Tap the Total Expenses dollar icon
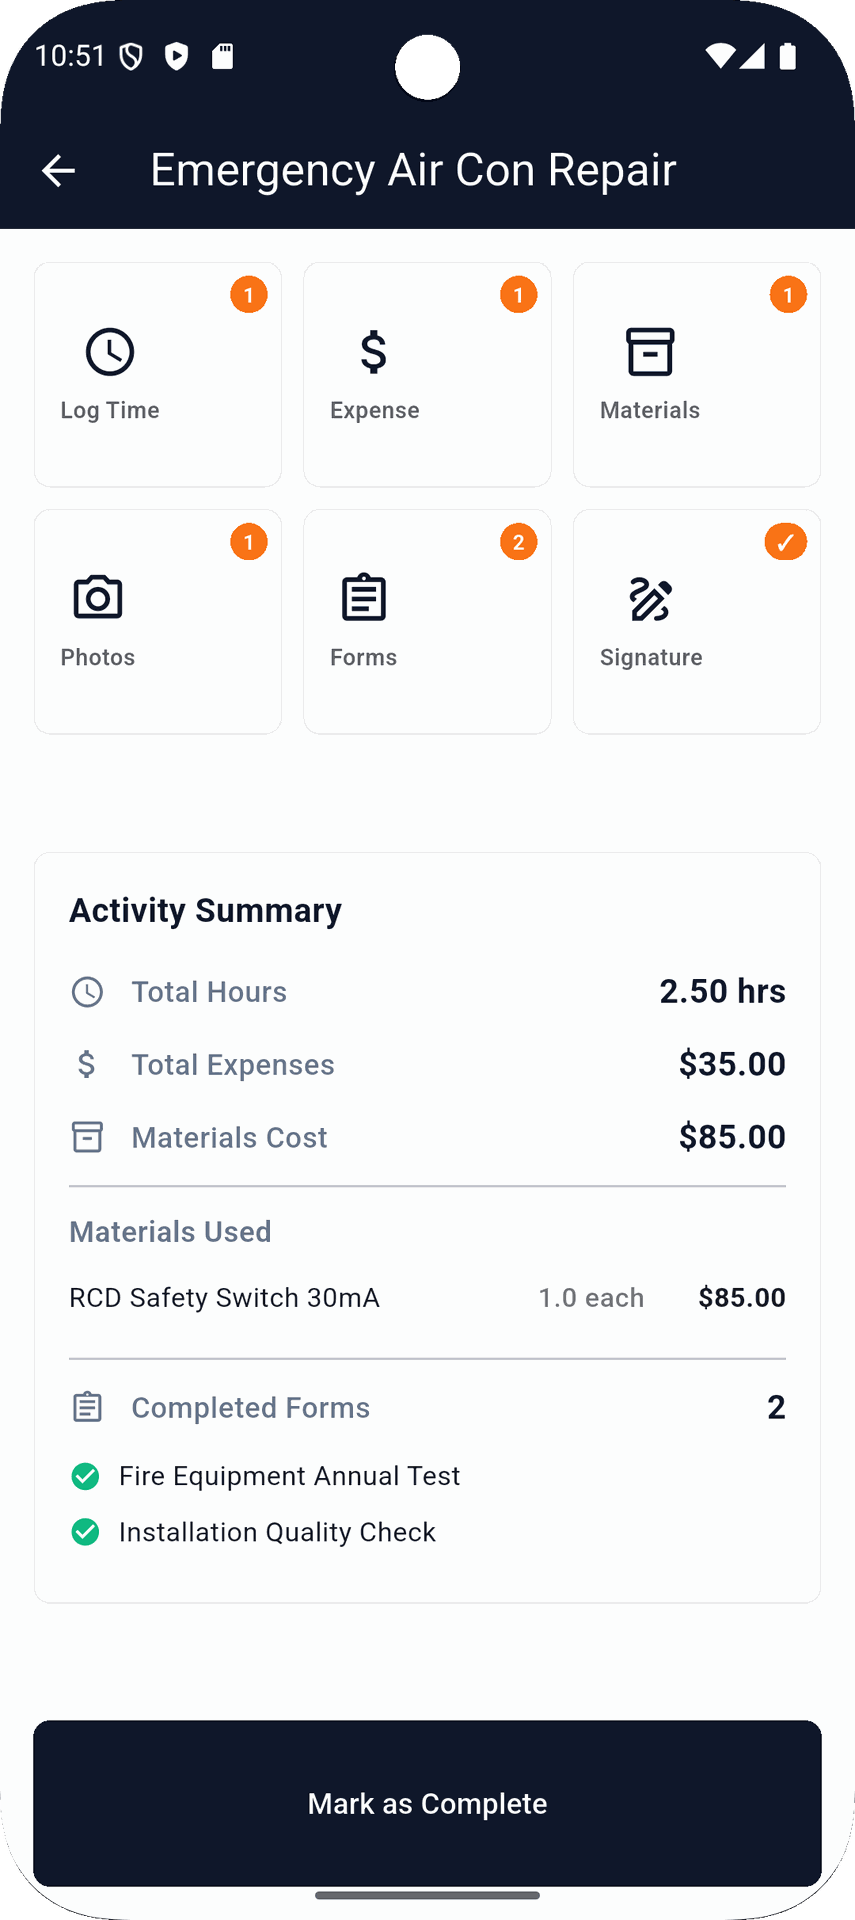Screen dimensions: 855x1920 (87, 1064)
